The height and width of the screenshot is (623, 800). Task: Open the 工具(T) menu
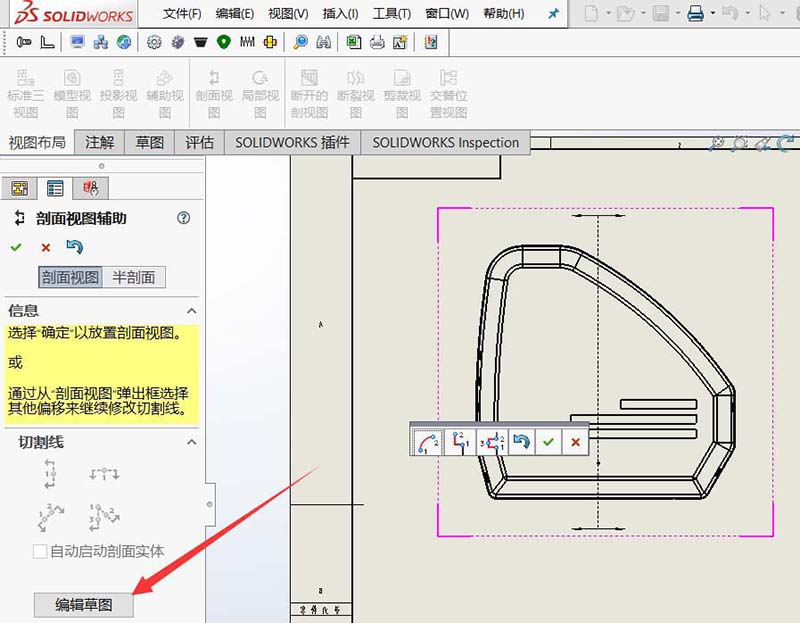point(391,14)
